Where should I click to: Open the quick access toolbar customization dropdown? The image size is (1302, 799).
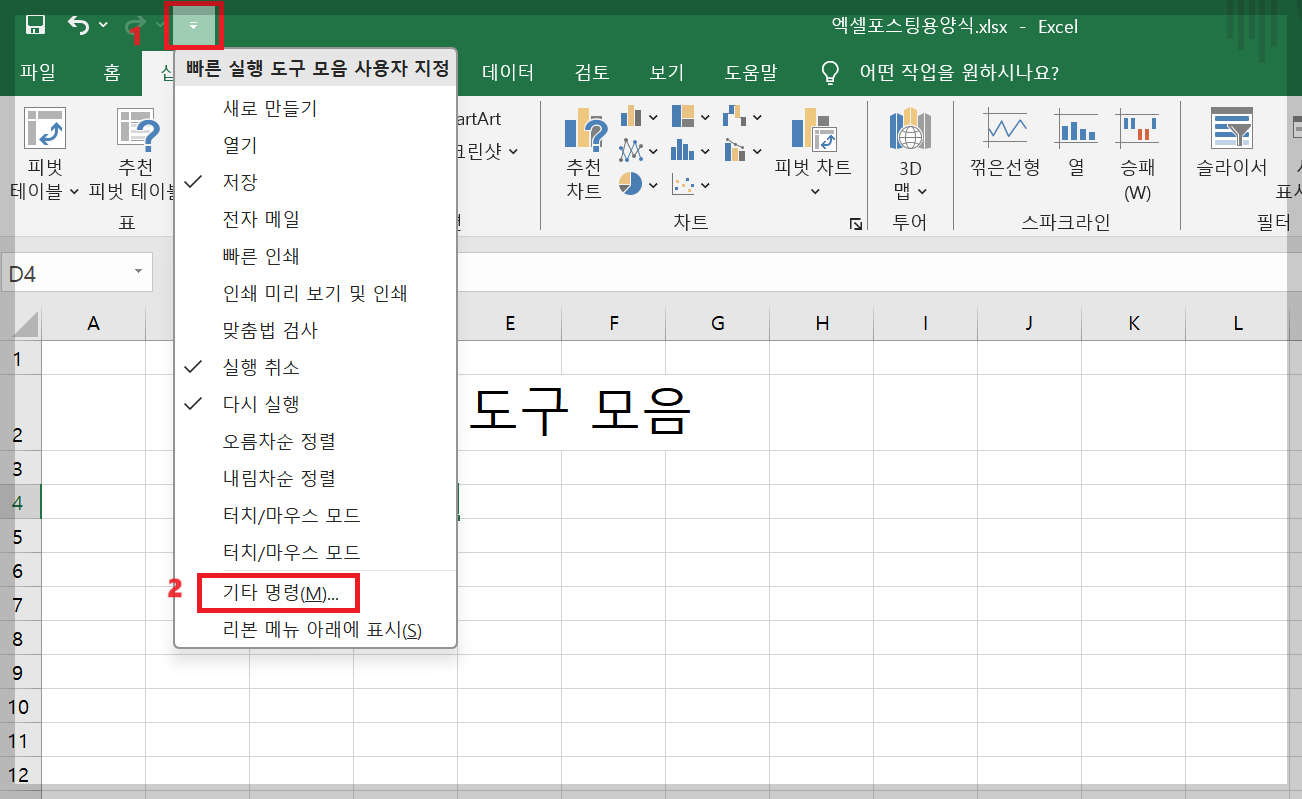(x=192, y=24)
